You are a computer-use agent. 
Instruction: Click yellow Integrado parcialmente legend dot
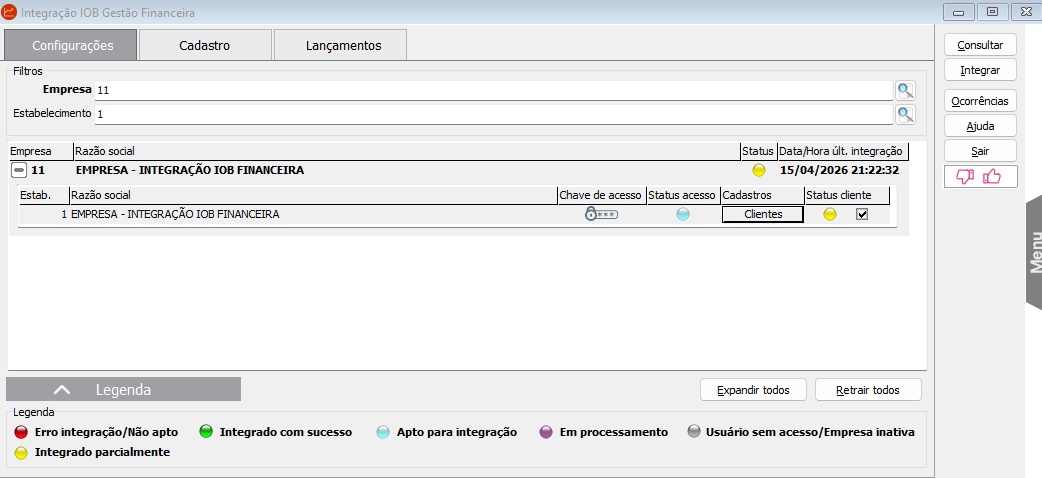21,453
